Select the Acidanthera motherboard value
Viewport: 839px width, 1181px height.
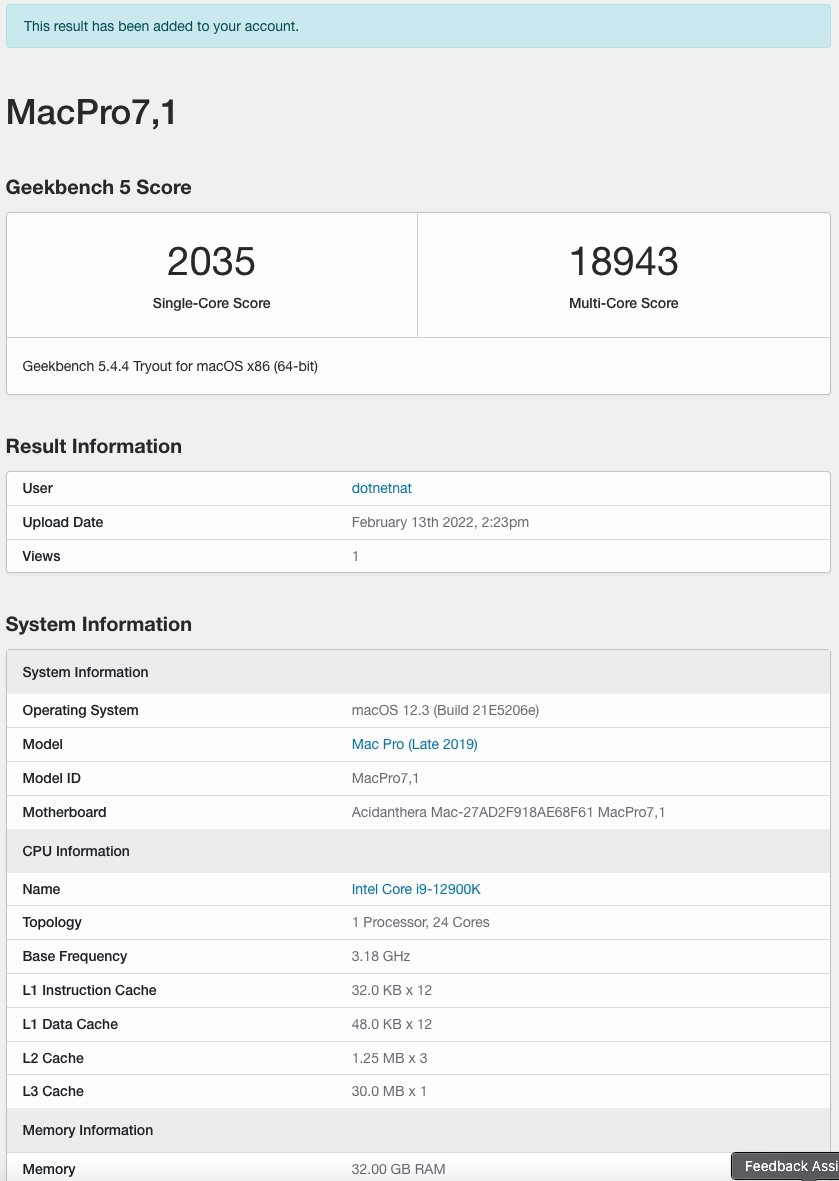click(x=508, y=812)
